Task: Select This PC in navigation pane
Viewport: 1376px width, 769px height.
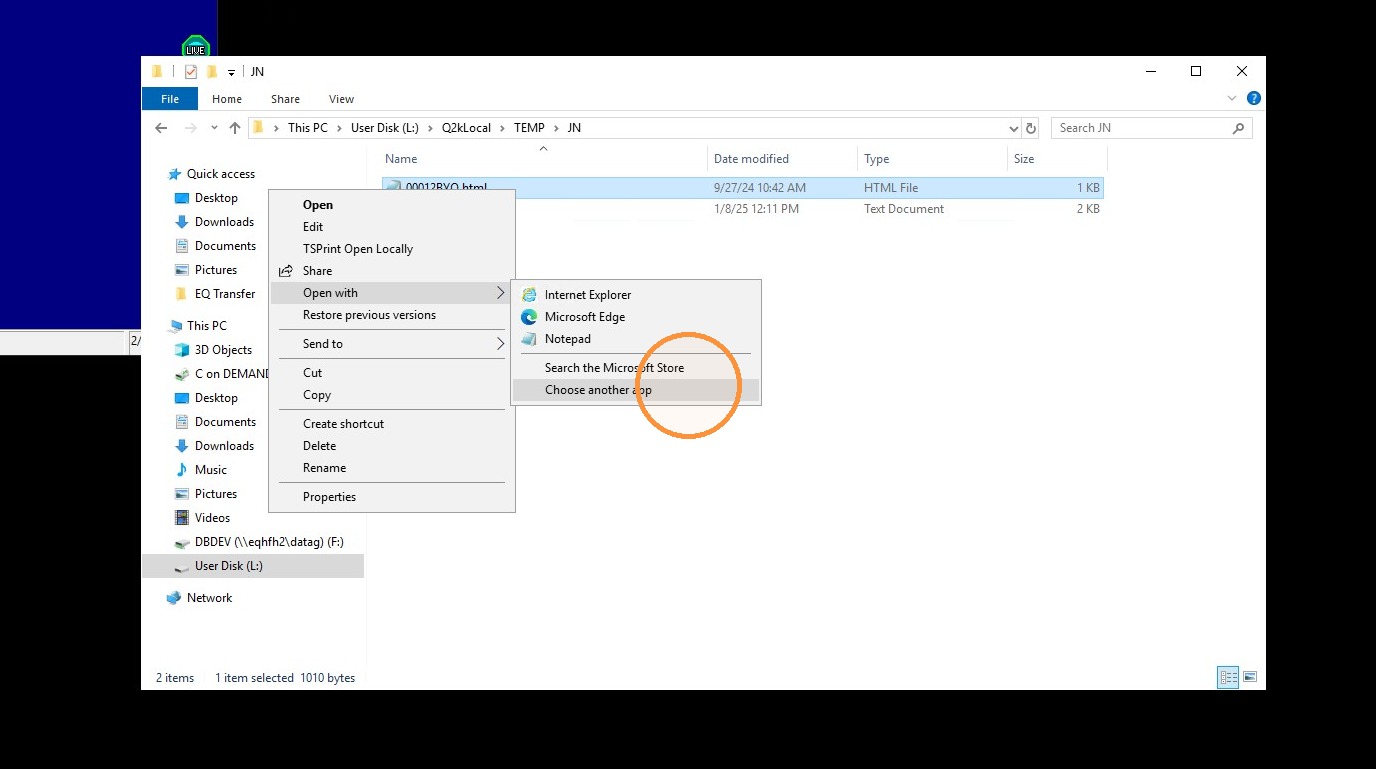Action: (x=207, y=326)
